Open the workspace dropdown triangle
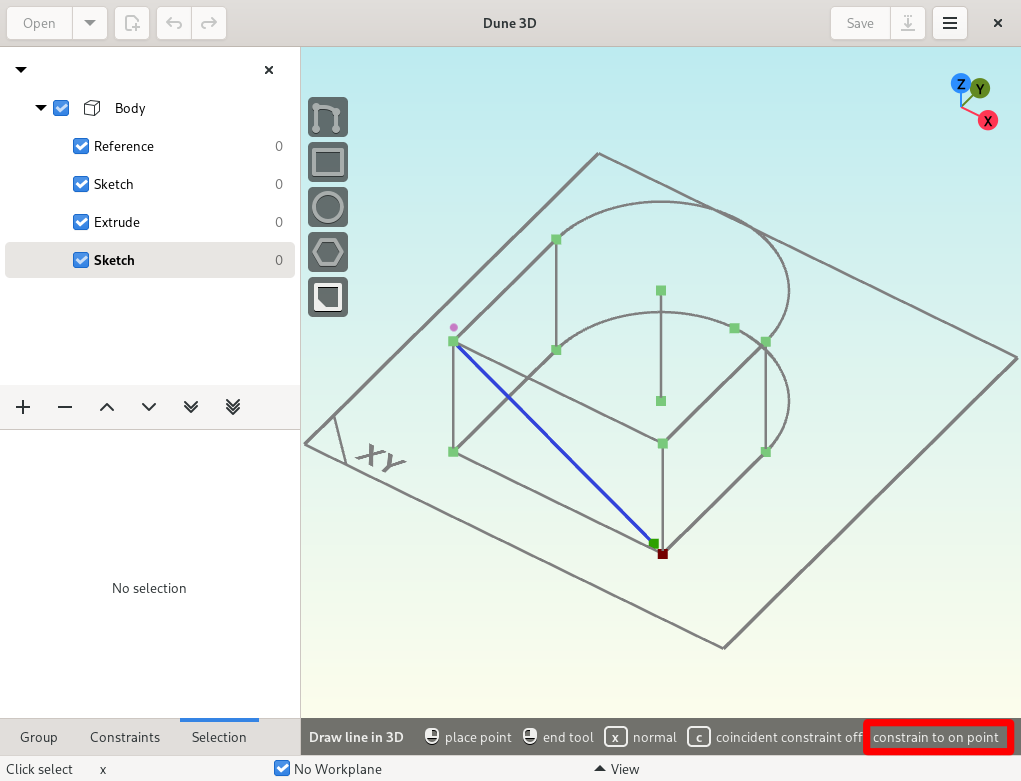 [21, 70]
